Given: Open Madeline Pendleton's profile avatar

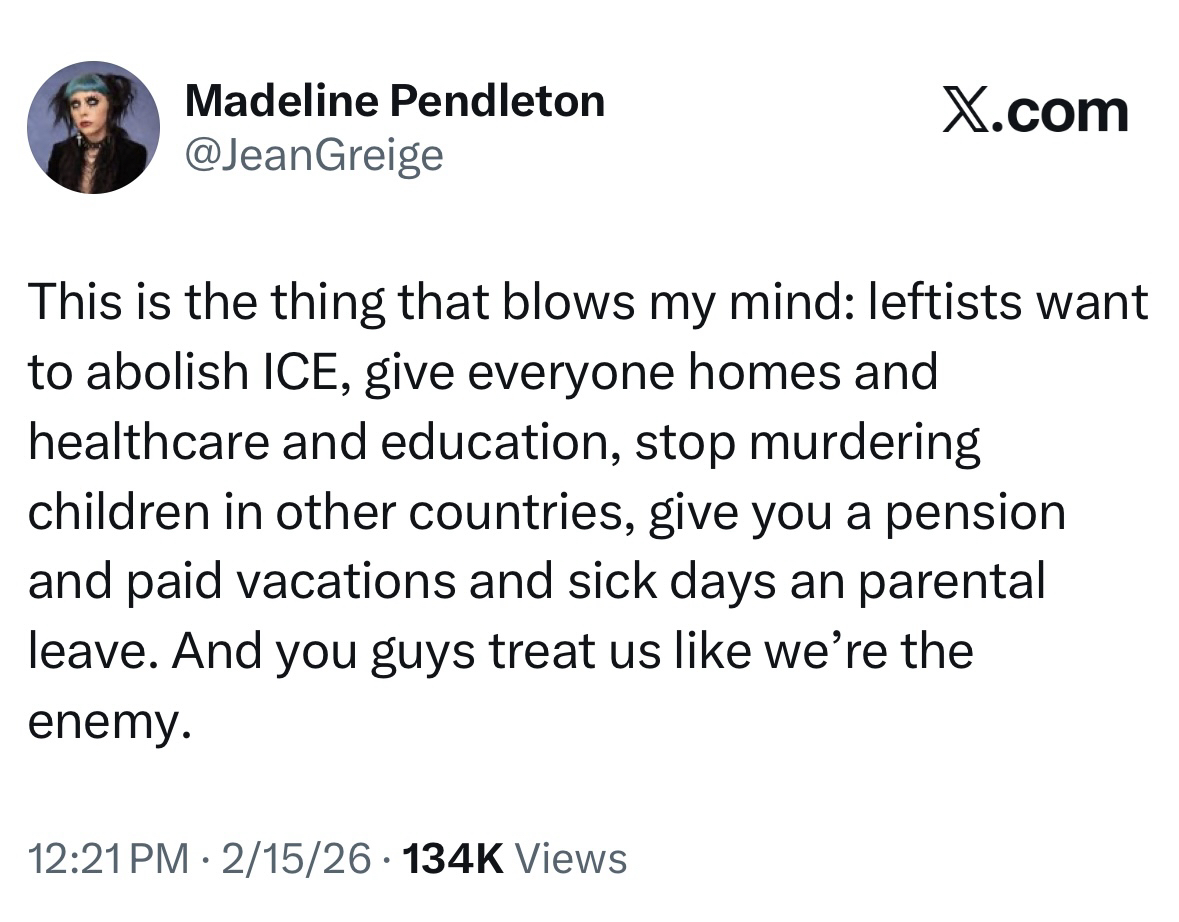Looking at the screenshot, I should coord(92,127).
